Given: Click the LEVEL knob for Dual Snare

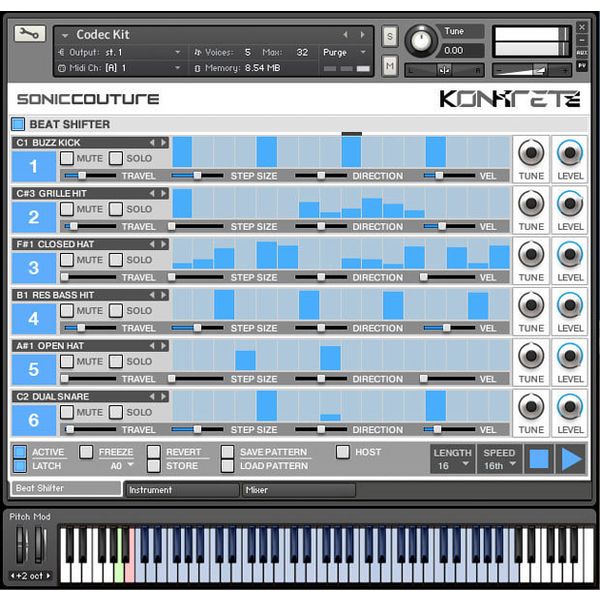Looking at the screenshot, I should click(x=570, y=407).
